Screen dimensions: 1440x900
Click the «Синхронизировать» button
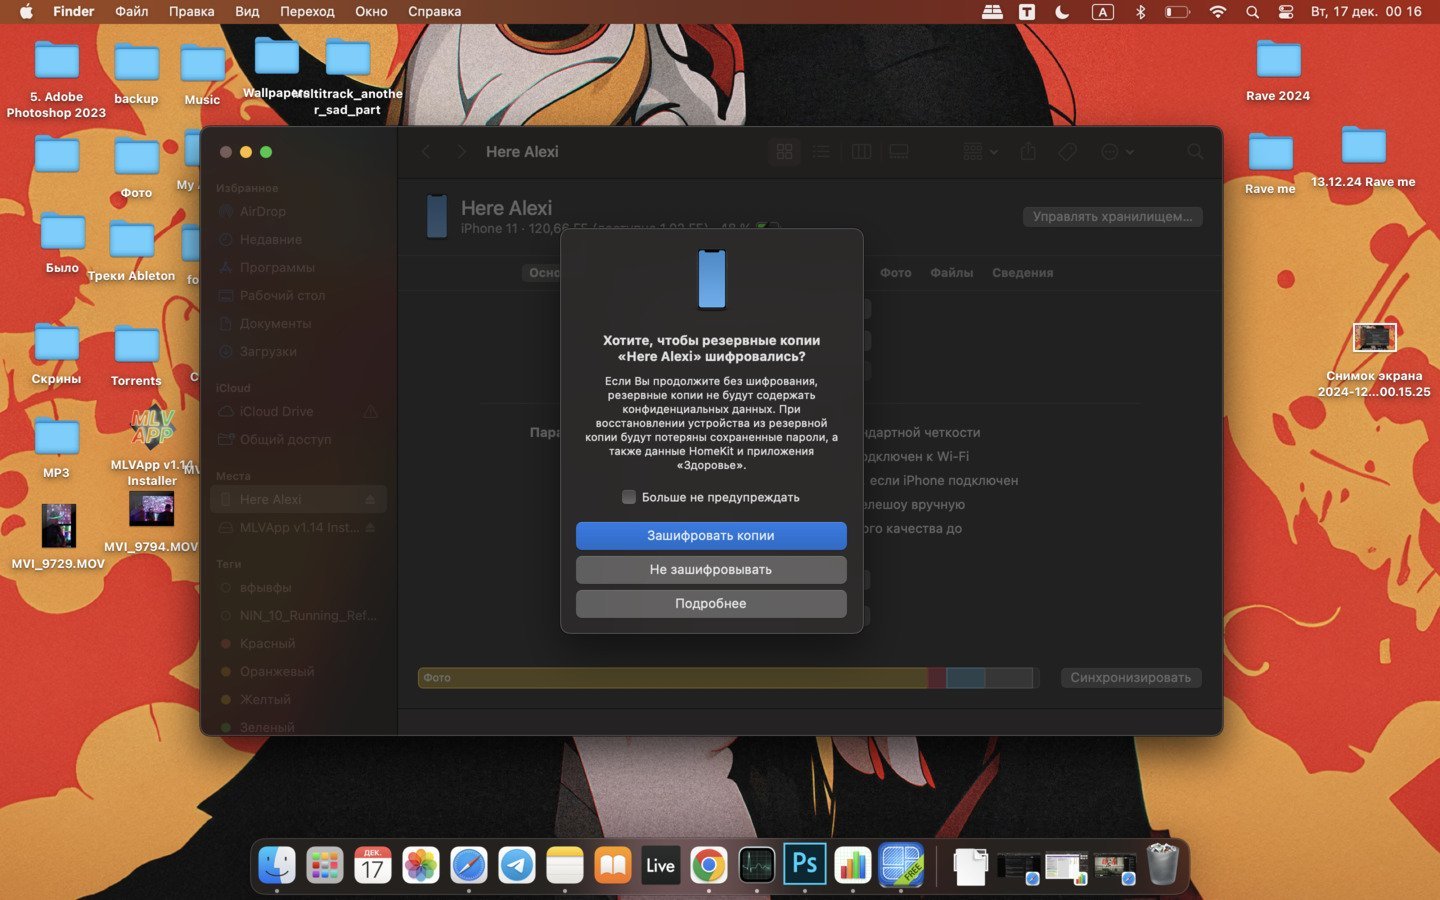[x=1130, y=678]
